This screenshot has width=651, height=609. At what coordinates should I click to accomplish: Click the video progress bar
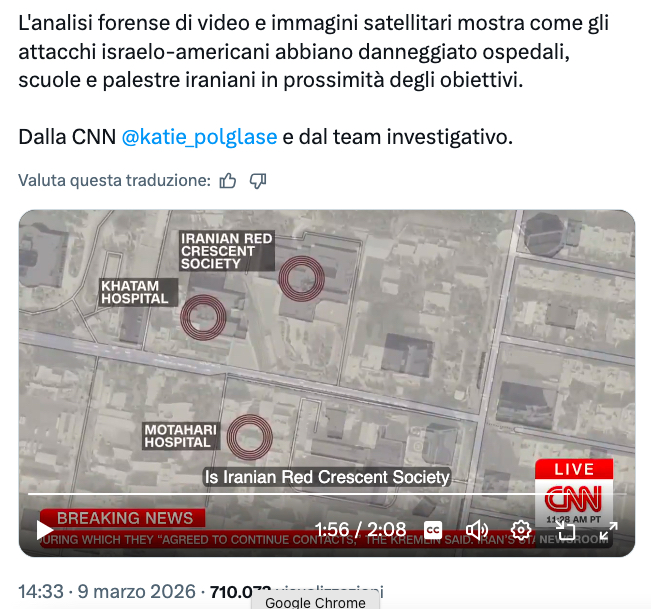pos(327,494)
